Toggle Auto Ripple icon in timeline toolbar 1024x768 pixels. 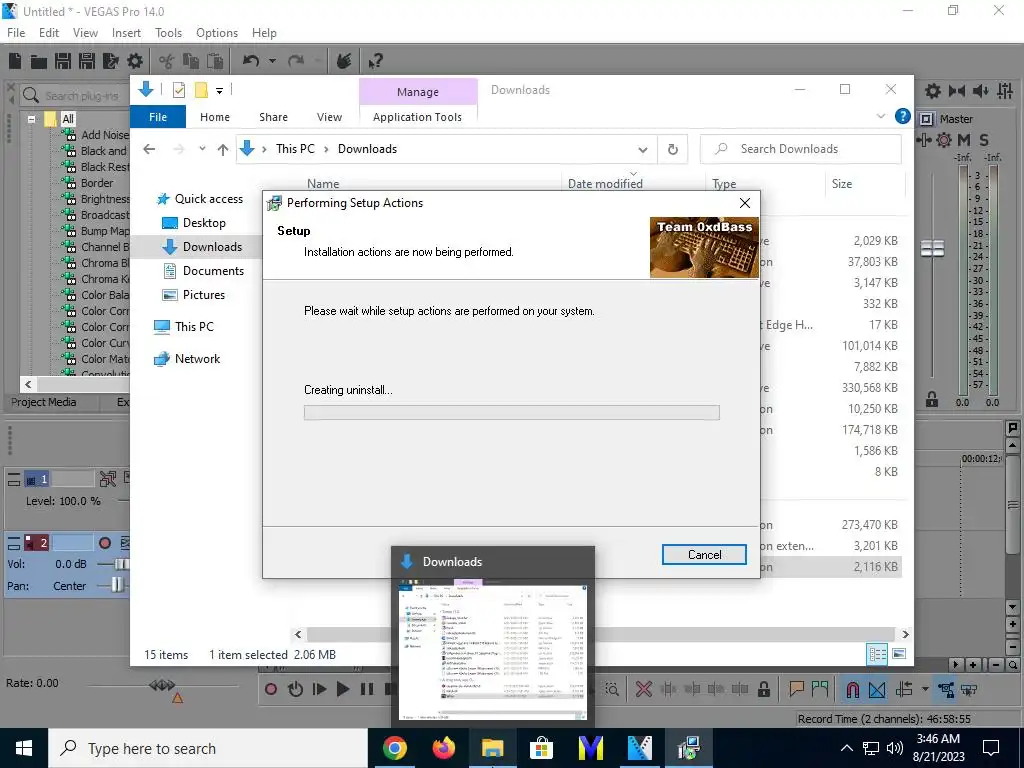(905, 689)
